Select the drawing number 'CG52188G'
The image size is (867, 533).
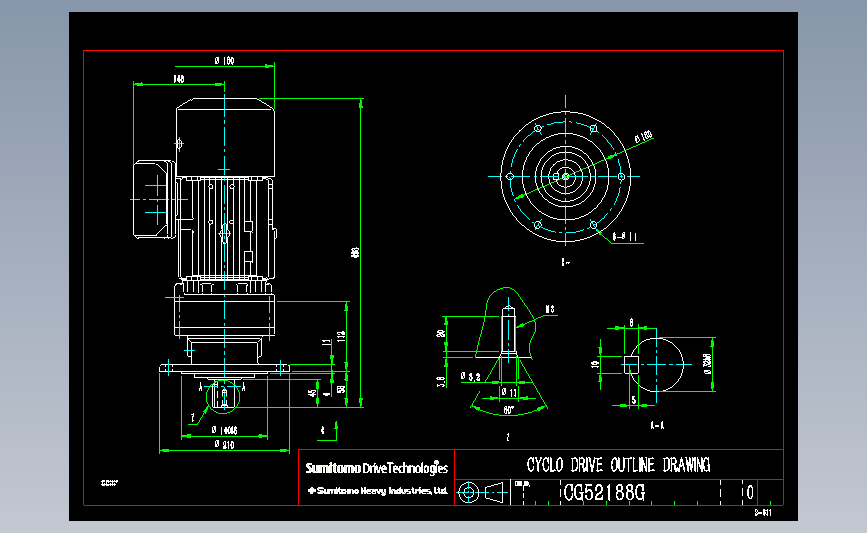pyautogui.click(x=604, y=492)
